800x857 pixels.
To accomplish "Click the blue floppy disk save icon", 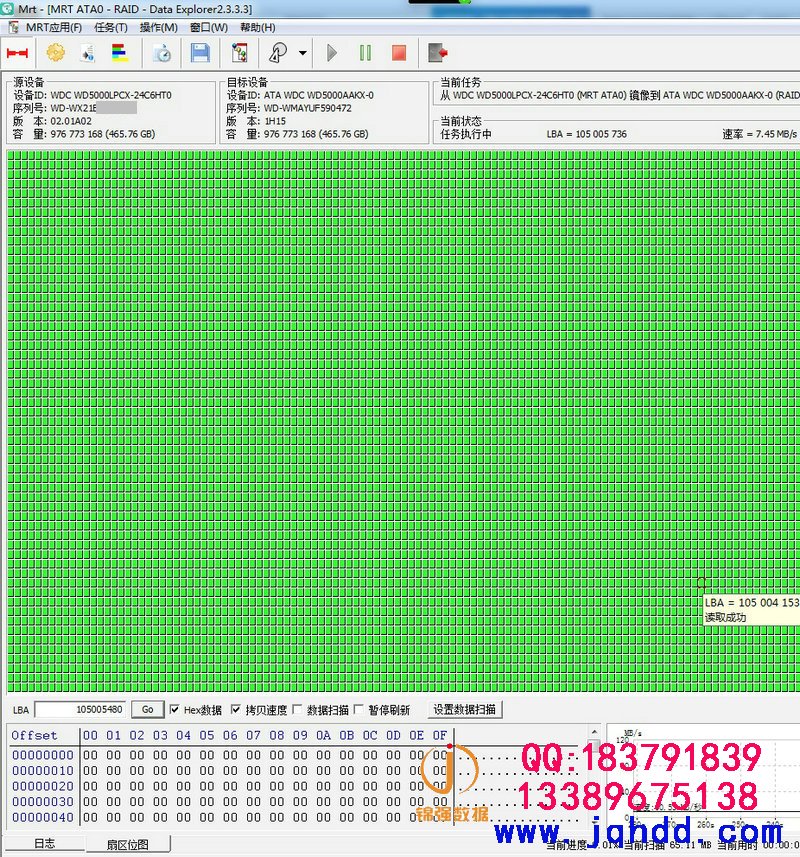I will tap(201, 53).
